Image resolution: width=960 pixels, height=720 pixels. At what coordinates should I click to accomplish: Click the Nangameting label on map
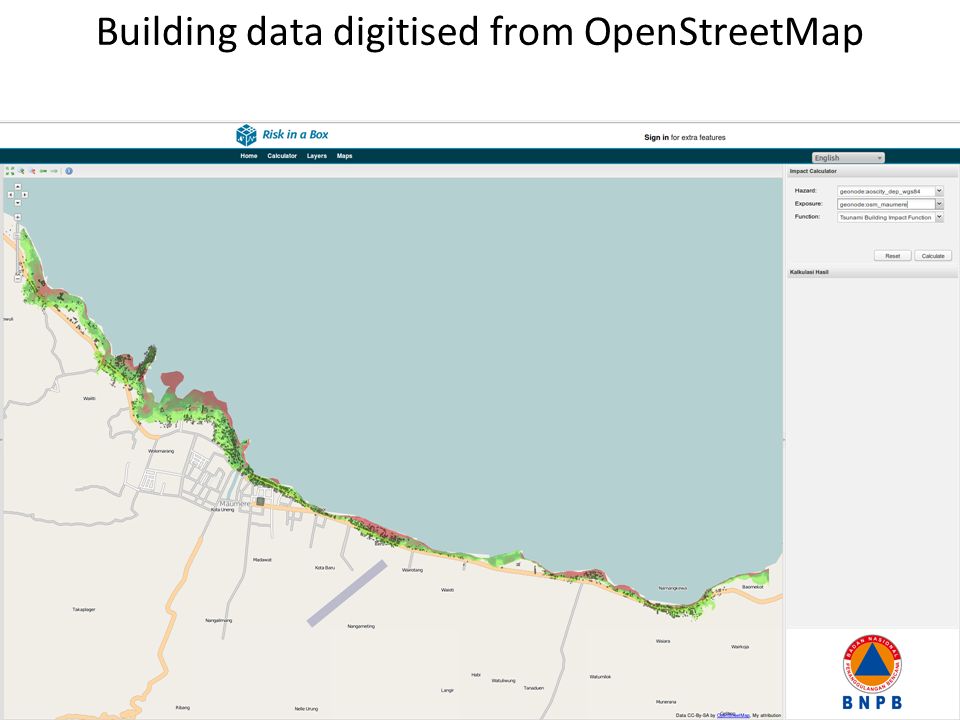tap(361, 626)
